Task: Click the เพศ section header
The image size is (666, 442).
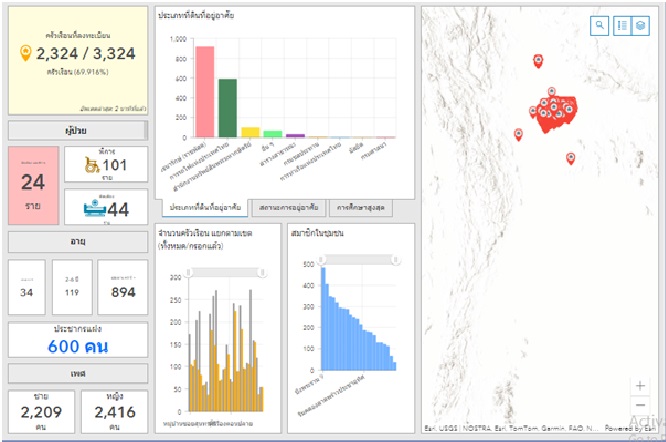Action: click(78, 373)
